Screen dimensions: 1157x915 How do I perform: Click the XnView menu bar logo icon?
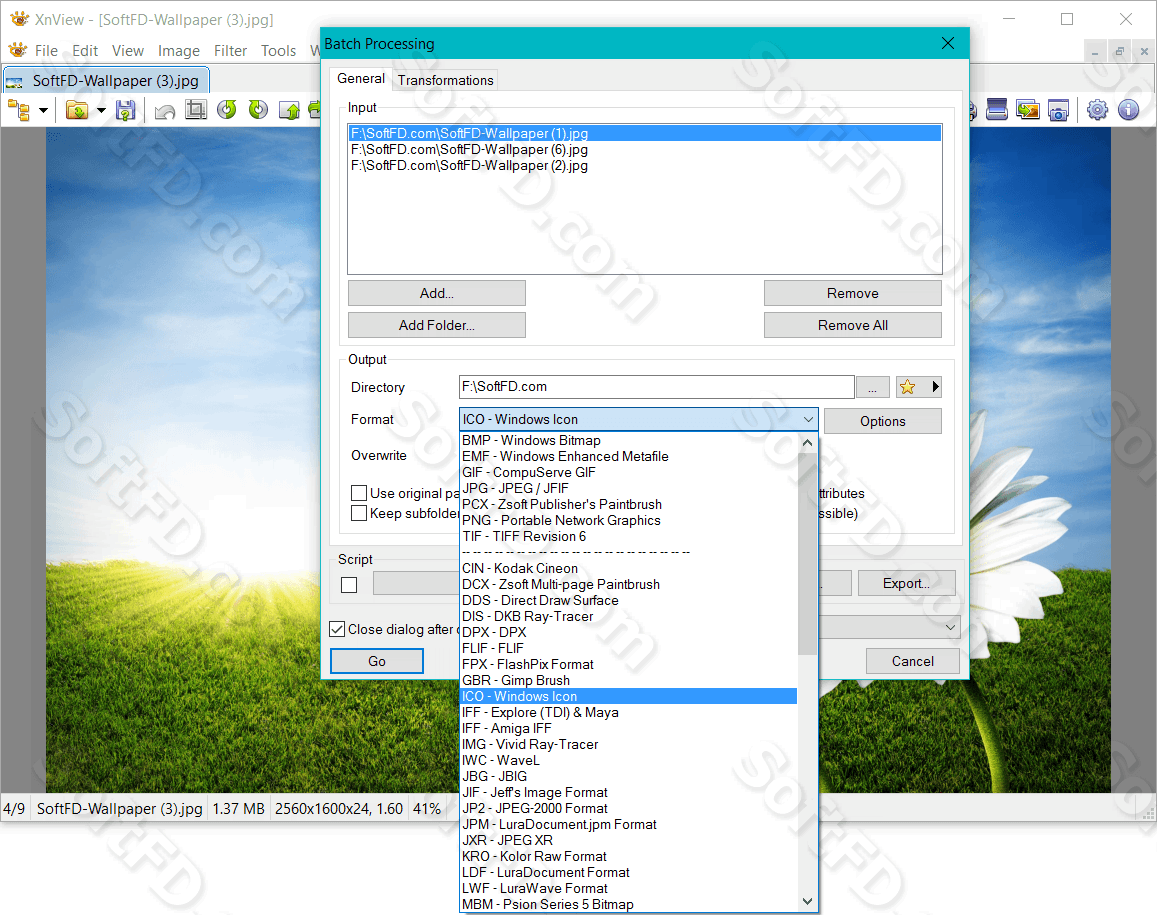[x=17, y=50]
